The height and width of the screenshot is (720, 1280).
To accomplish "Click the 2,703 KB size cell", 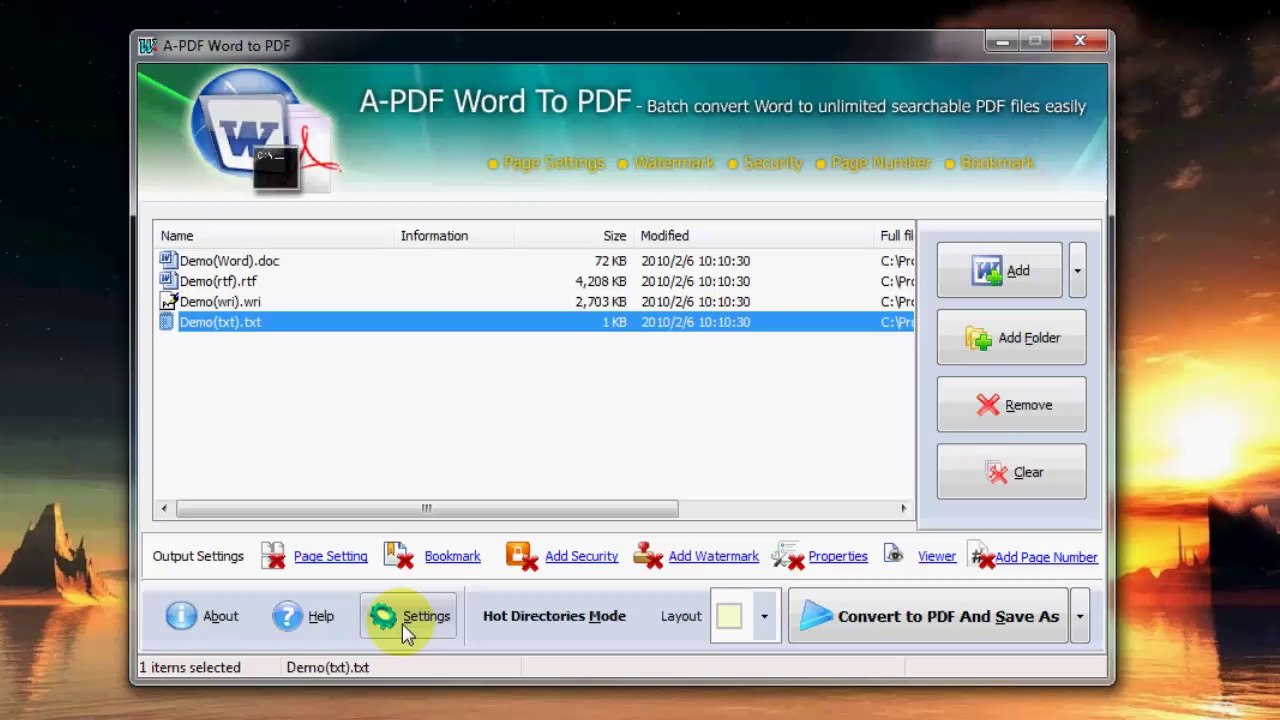I will (601, 301).
